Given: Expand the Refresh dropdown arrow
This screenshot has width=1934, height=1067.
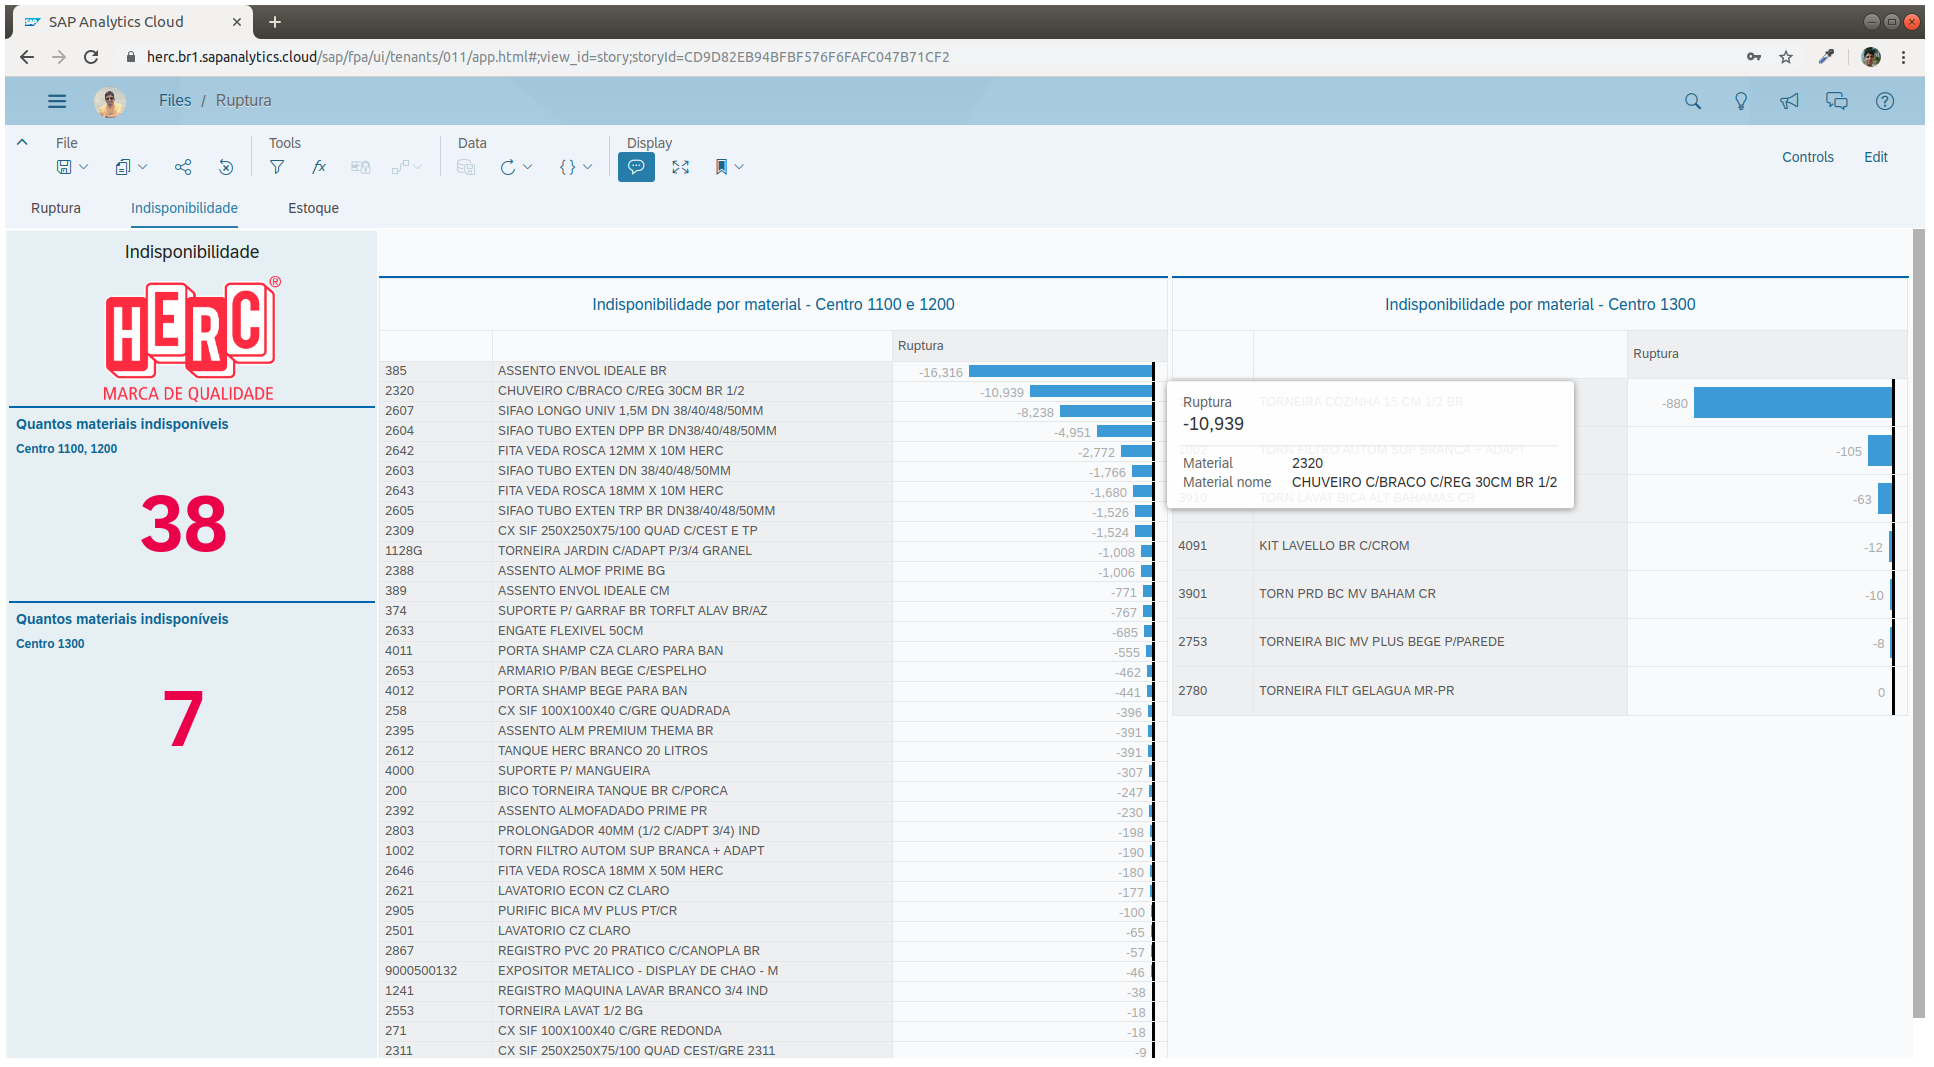Looking at the screenshot, I should point(528,167).
